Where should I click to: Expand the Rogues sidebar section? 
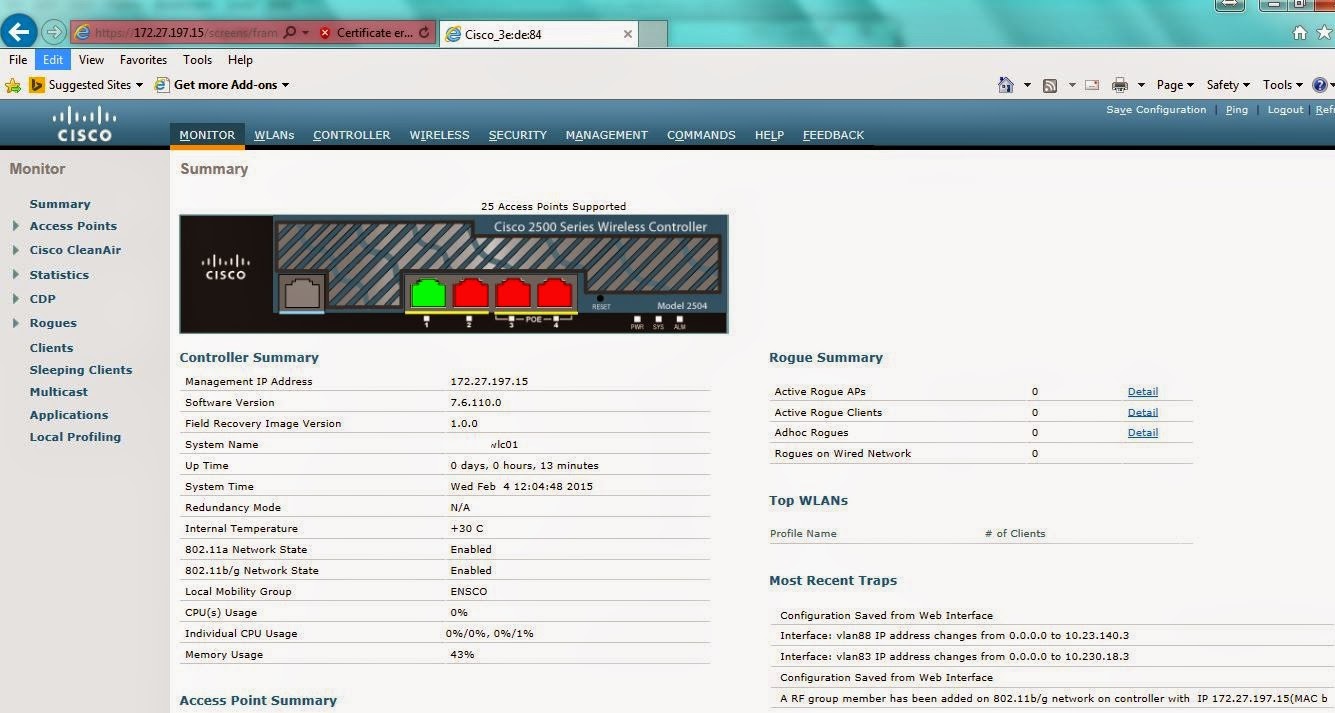pyautogui.click(x=15, y=323)
